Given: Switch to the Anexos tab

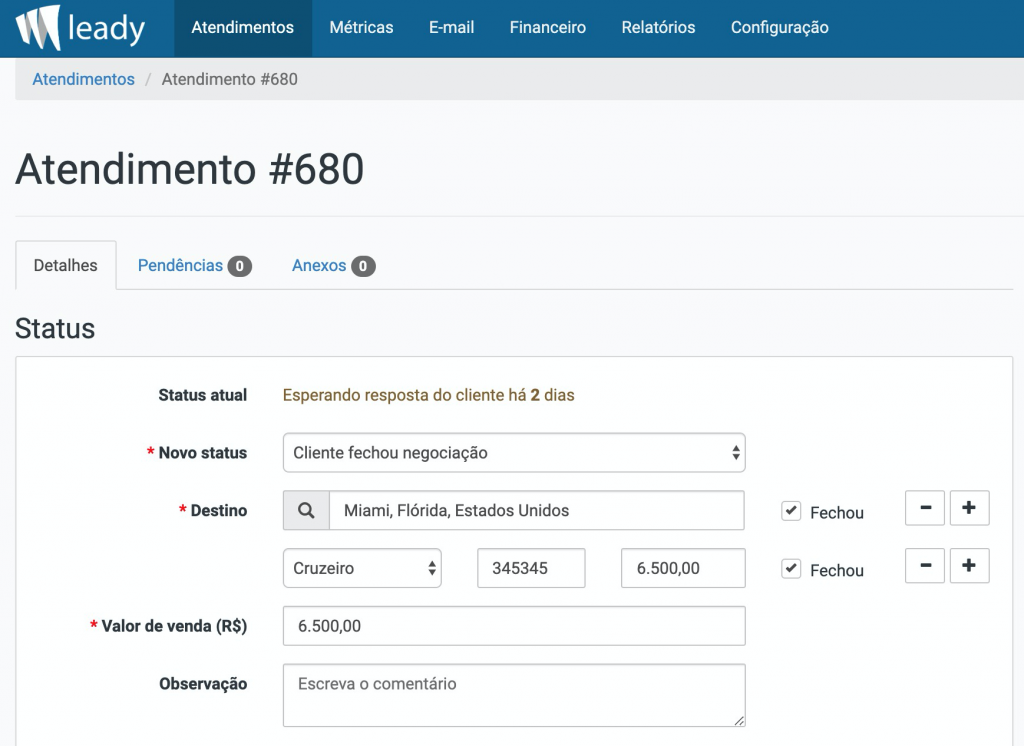Looking at the screenshot, I should 333,265.
